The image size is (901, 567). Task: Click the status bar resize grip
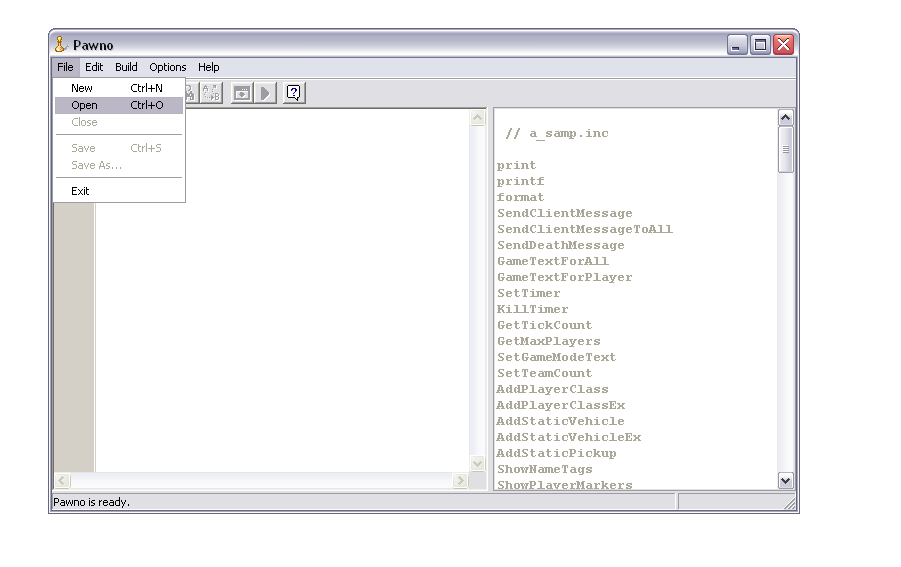pos(790,504)
